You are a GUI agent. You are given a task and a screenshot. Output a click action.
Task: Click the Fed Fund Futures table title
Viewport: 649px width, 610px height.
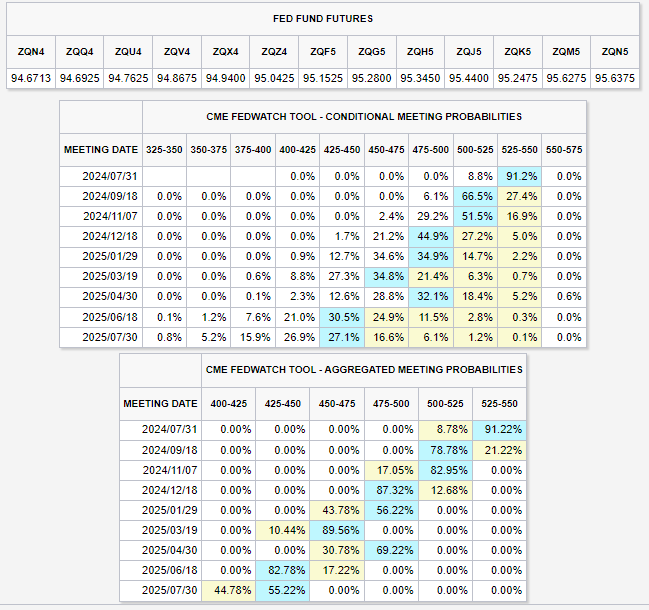(323, 19)
